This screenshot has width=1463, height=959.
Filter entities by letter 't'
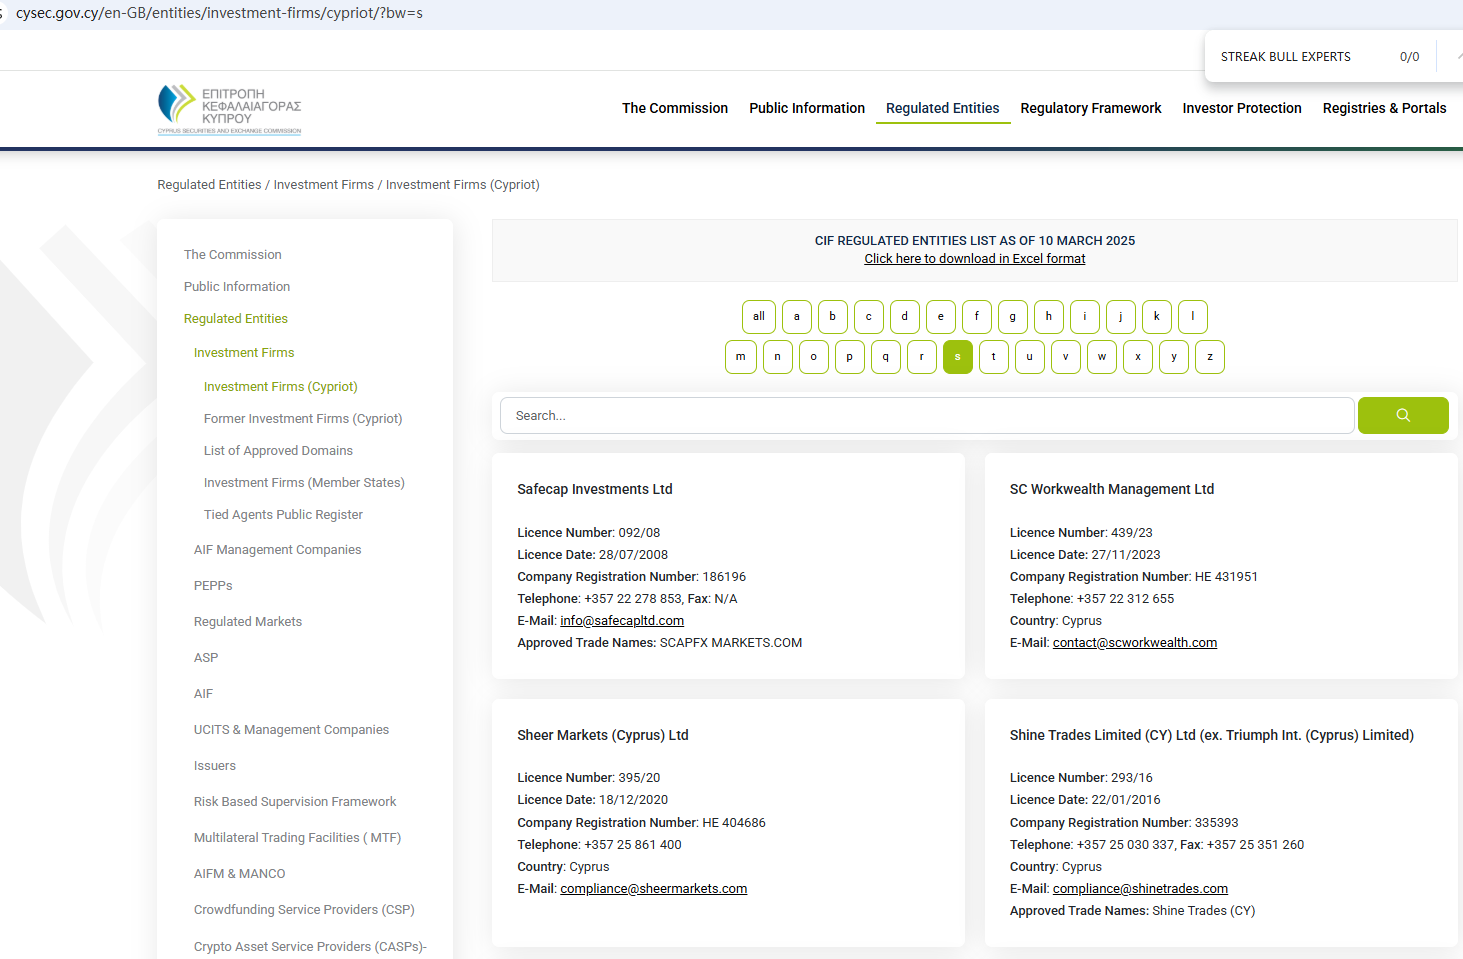point(993,357)
